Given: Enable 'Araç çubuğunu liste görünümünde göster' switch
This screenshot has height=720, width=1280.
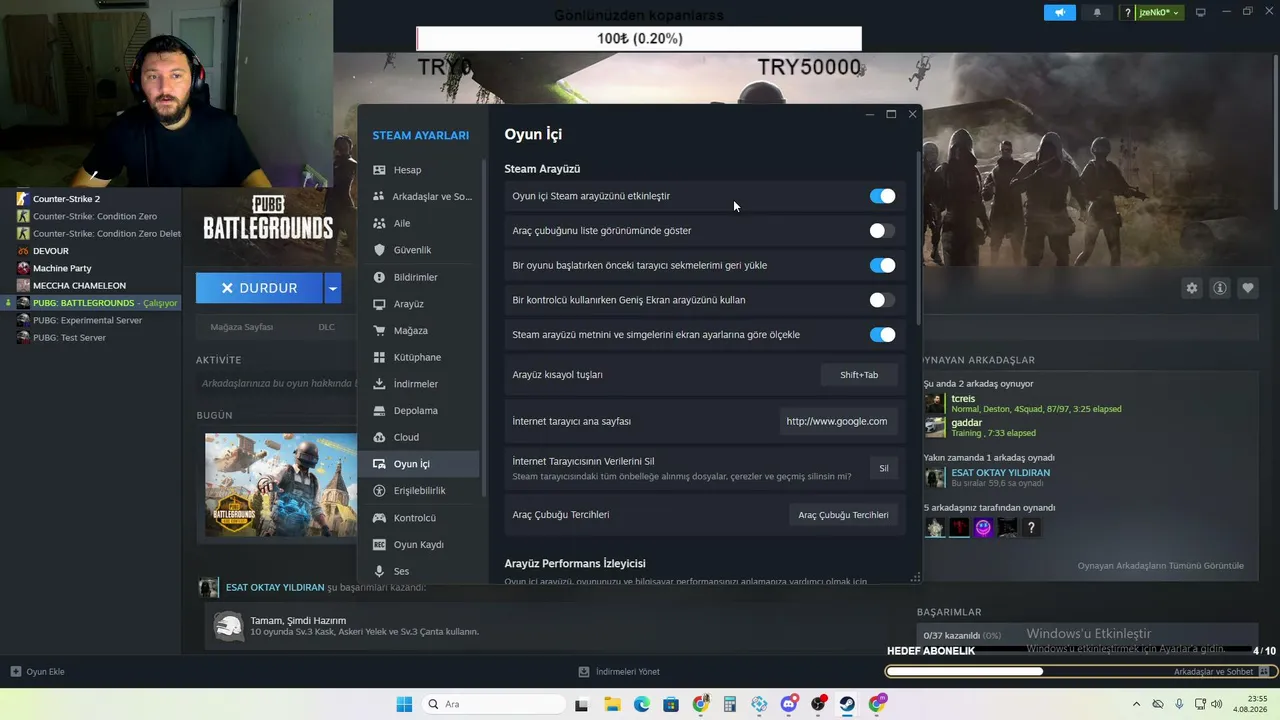Looking at the screenshot, I should (x=882, y=231).
